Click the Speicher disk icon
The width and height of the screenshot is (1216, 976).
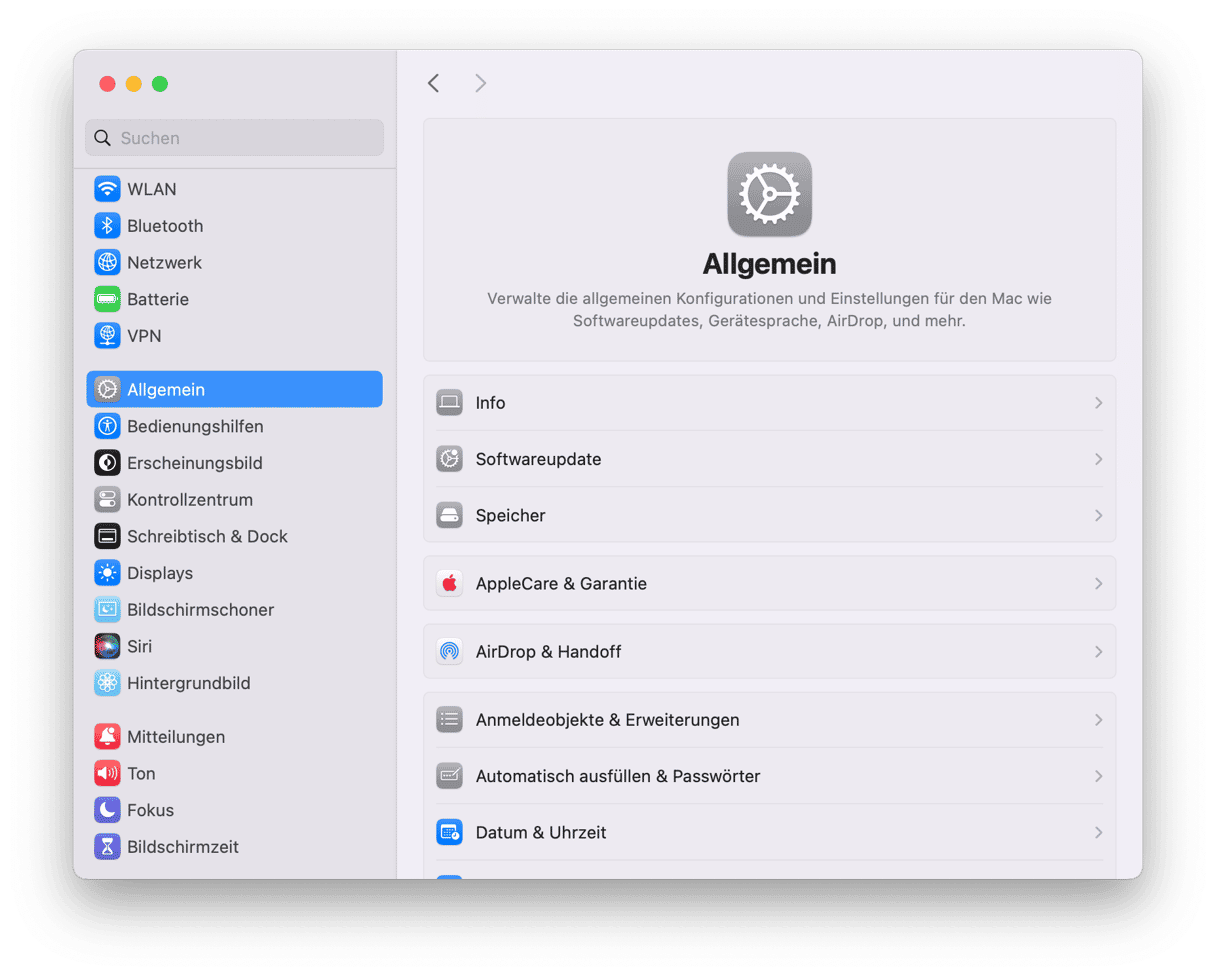click(x=449, y=515)
